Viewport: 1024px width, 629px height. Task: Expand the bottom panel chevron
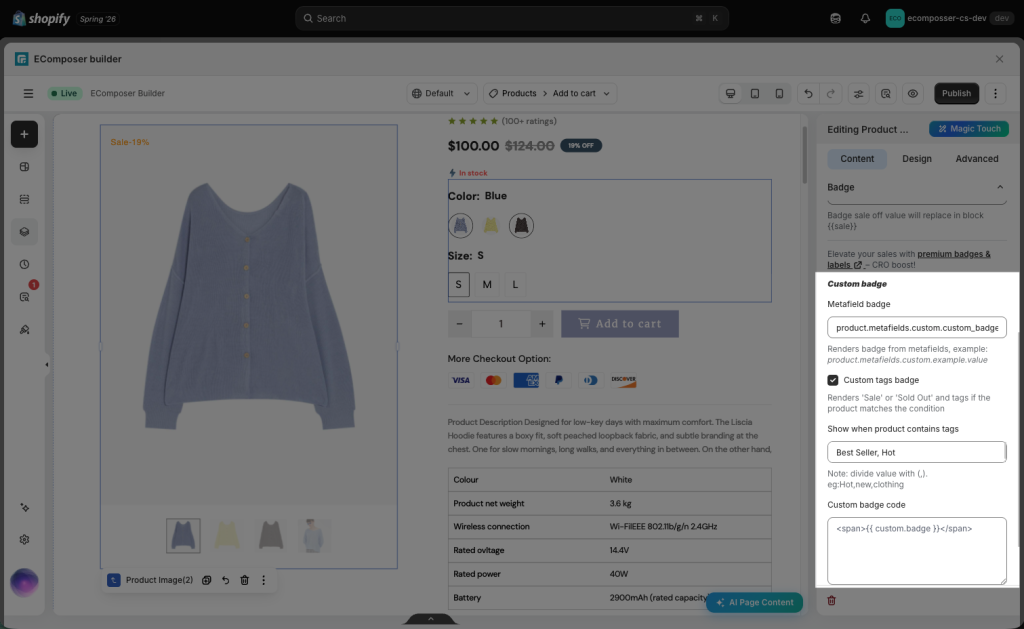pos(431,619)
